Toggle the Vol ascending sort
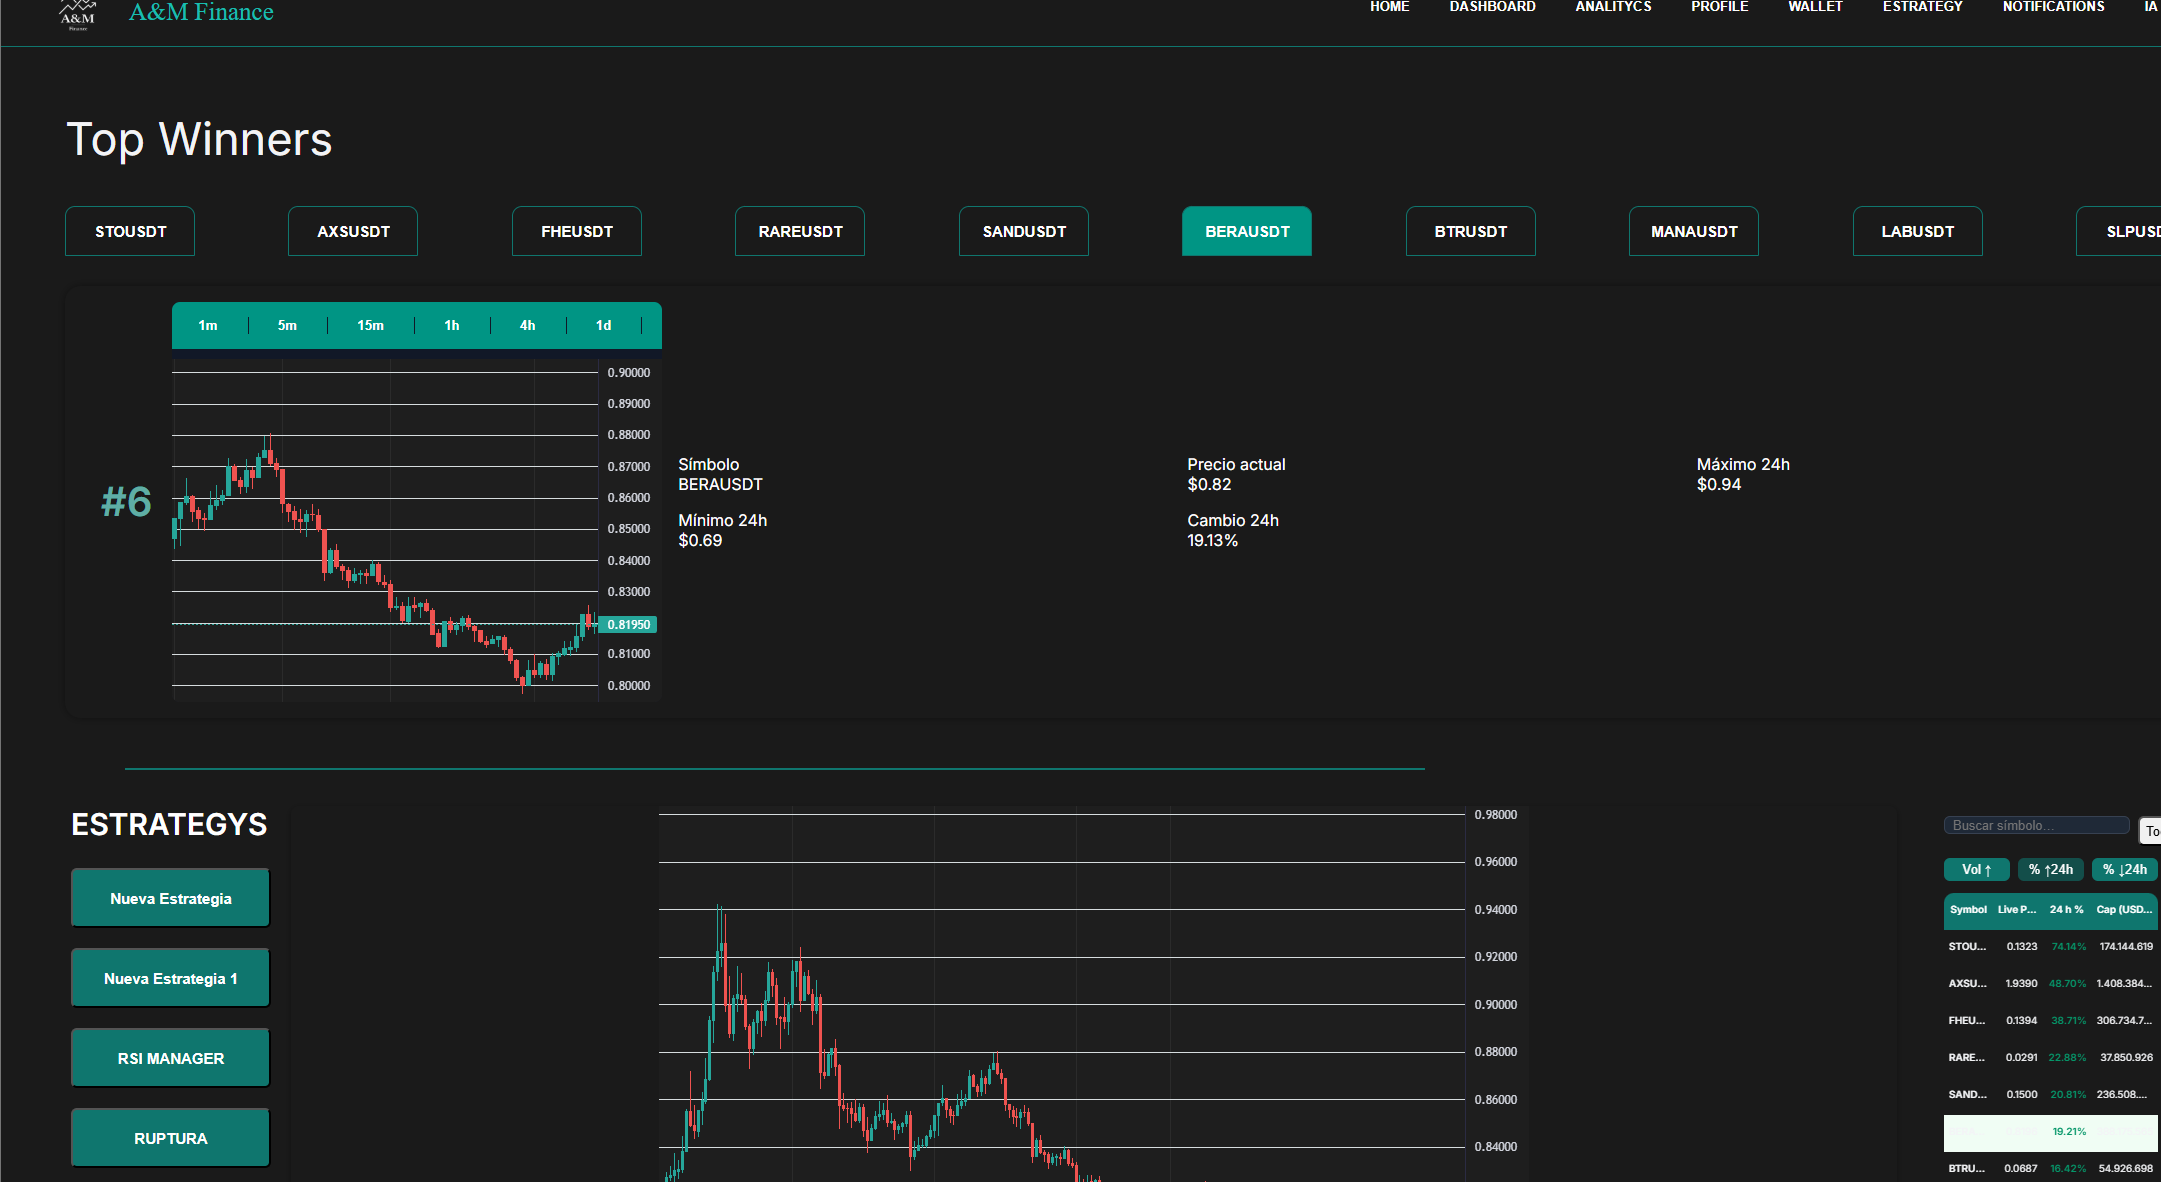Screen dimensions: 2161x1182 [1976, 869]
